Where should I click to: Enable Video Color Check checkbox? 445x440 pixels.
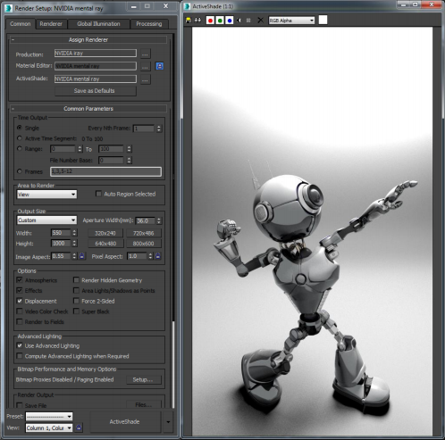click(19, 311)
